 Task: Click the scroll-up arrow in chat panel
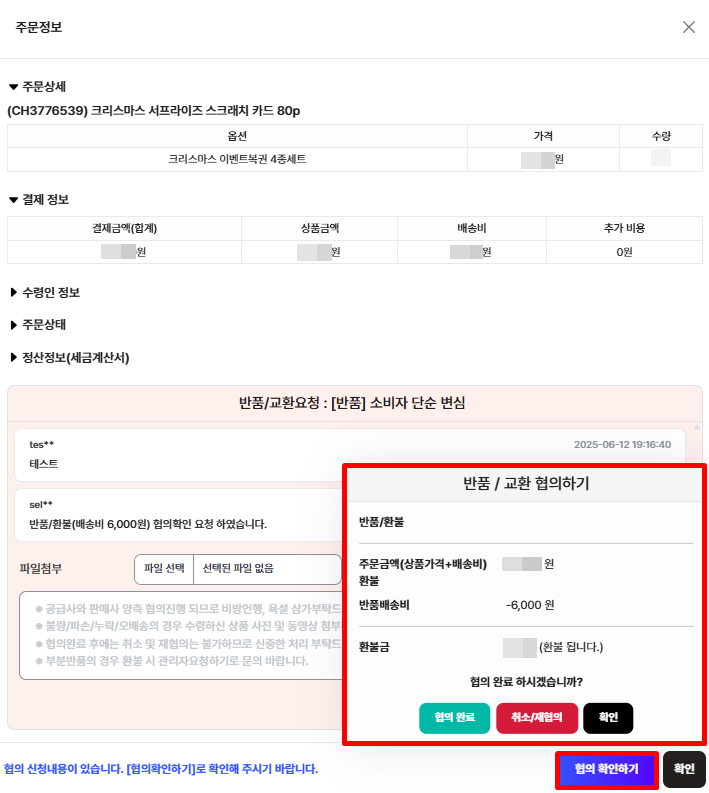(696, 427)
